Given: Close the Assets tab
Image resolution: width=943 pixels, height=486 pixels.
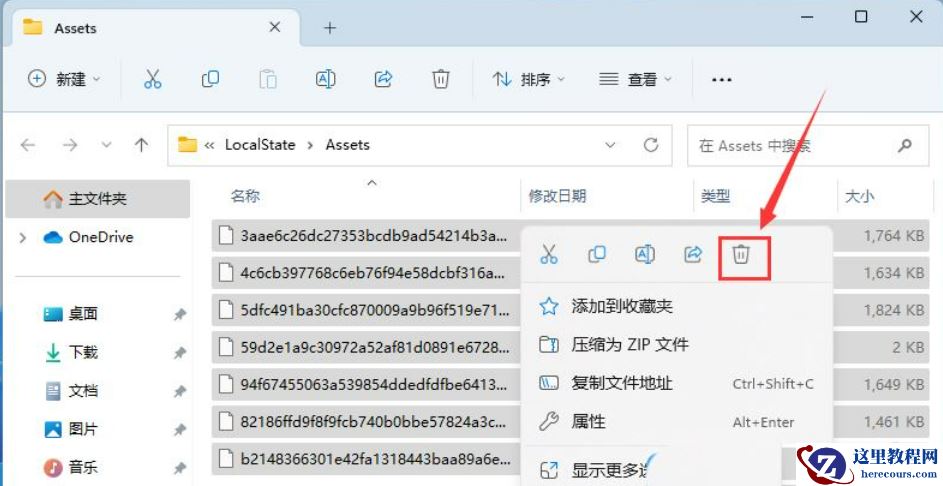Looking at the screenshot, I should (275, 27).
